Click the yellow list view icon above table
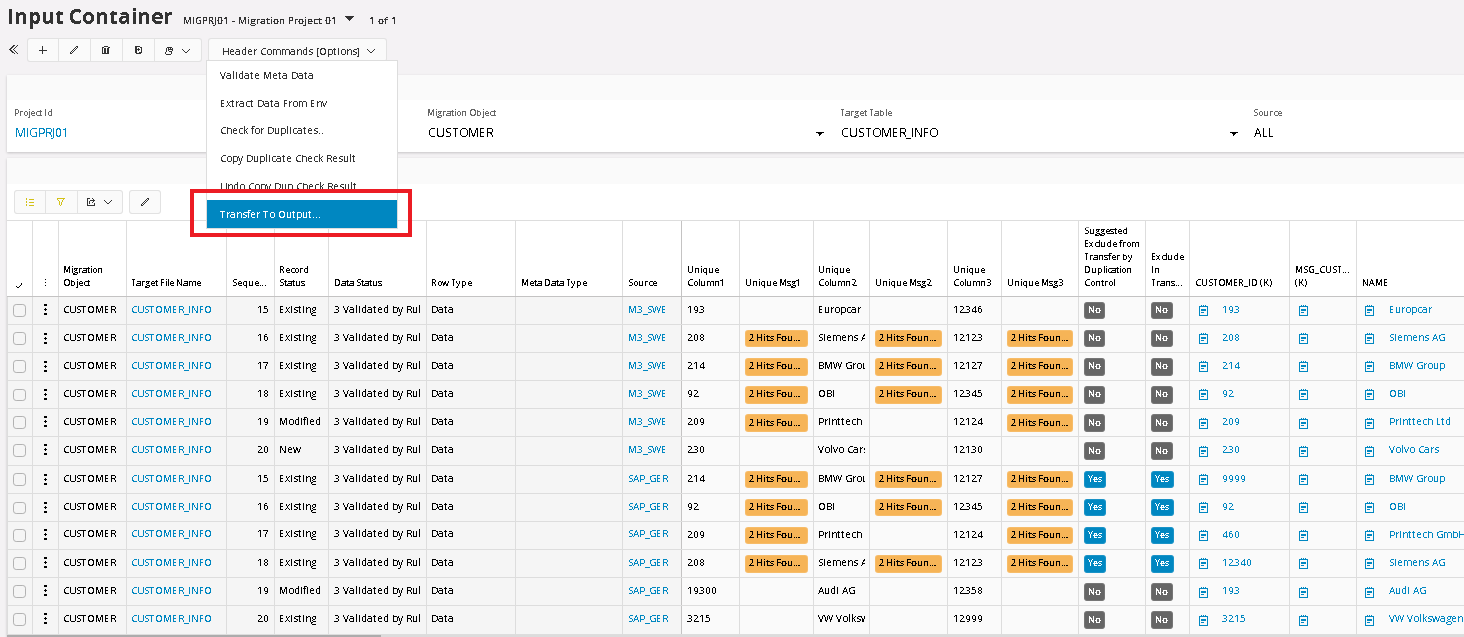 tap(30, 202)
